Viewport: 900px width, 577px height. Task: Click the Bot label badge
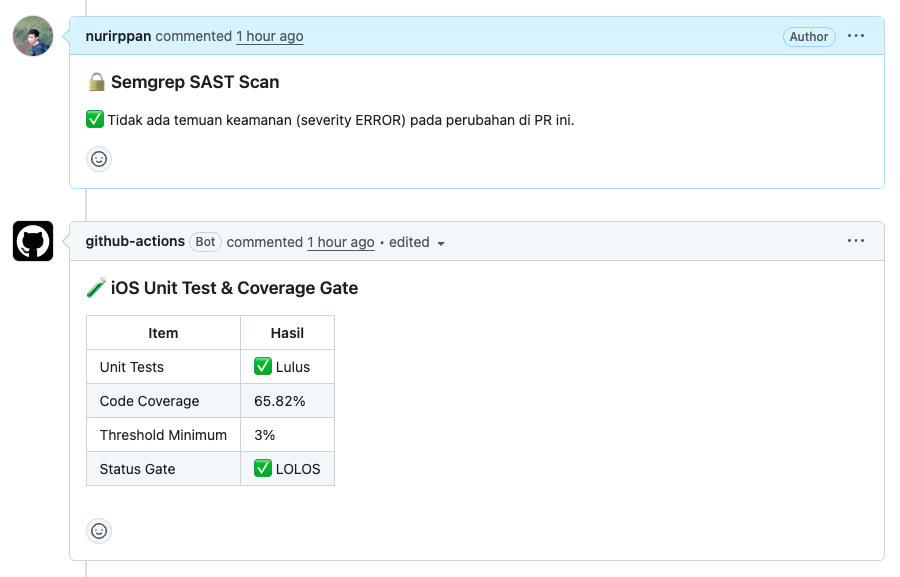205,242
